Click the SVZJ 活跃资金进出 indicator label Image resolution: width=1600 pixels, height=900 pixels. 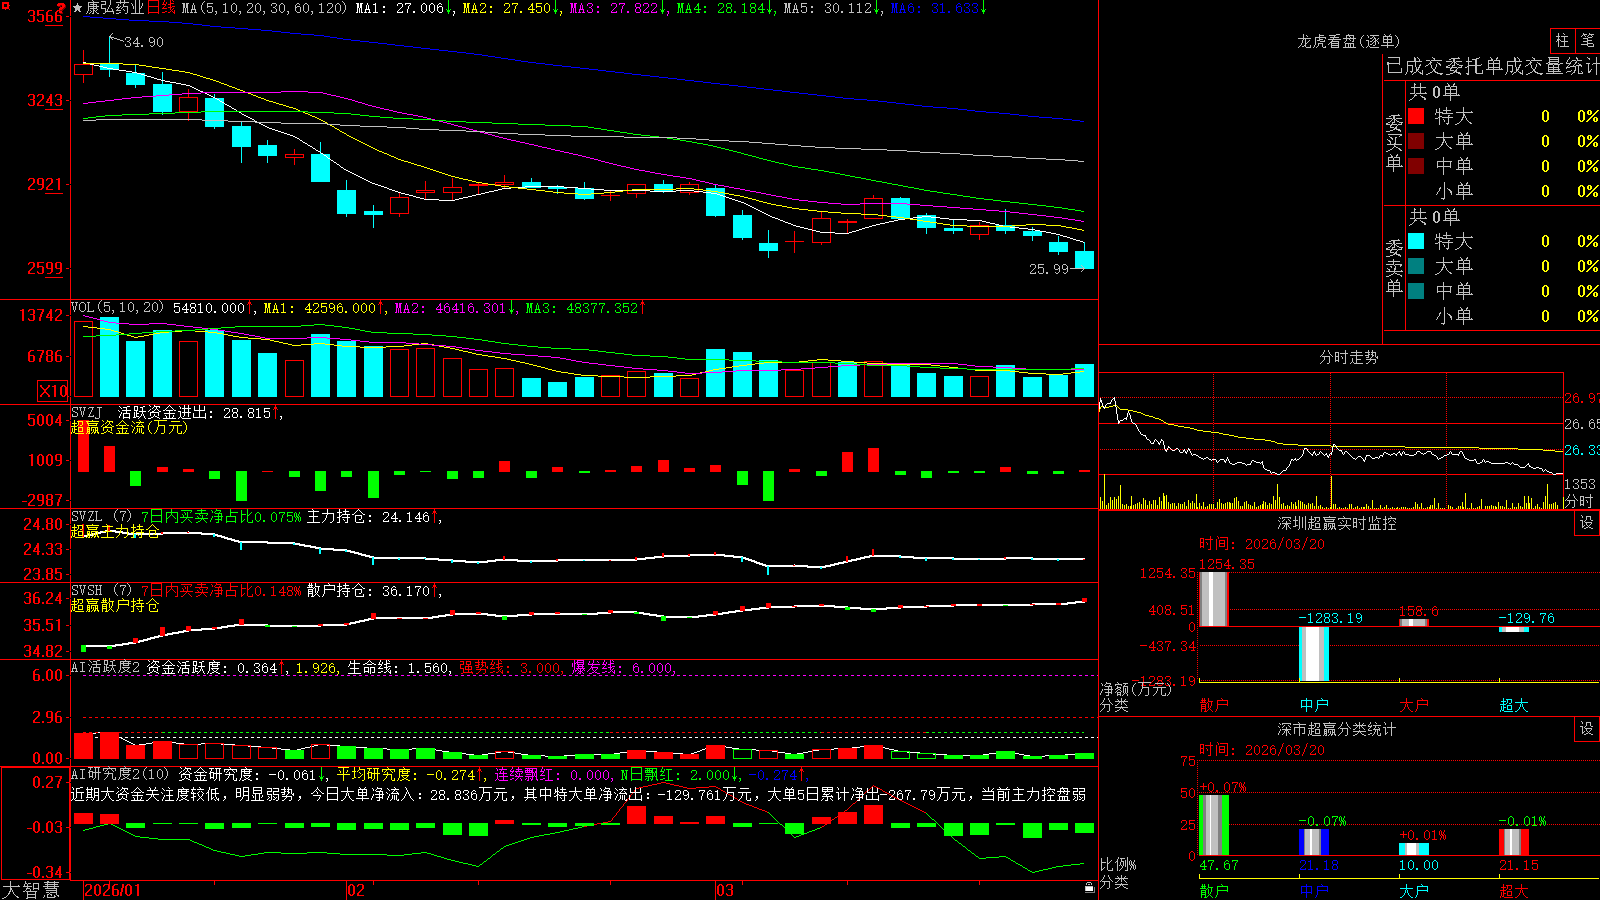(x=177, y=412)
